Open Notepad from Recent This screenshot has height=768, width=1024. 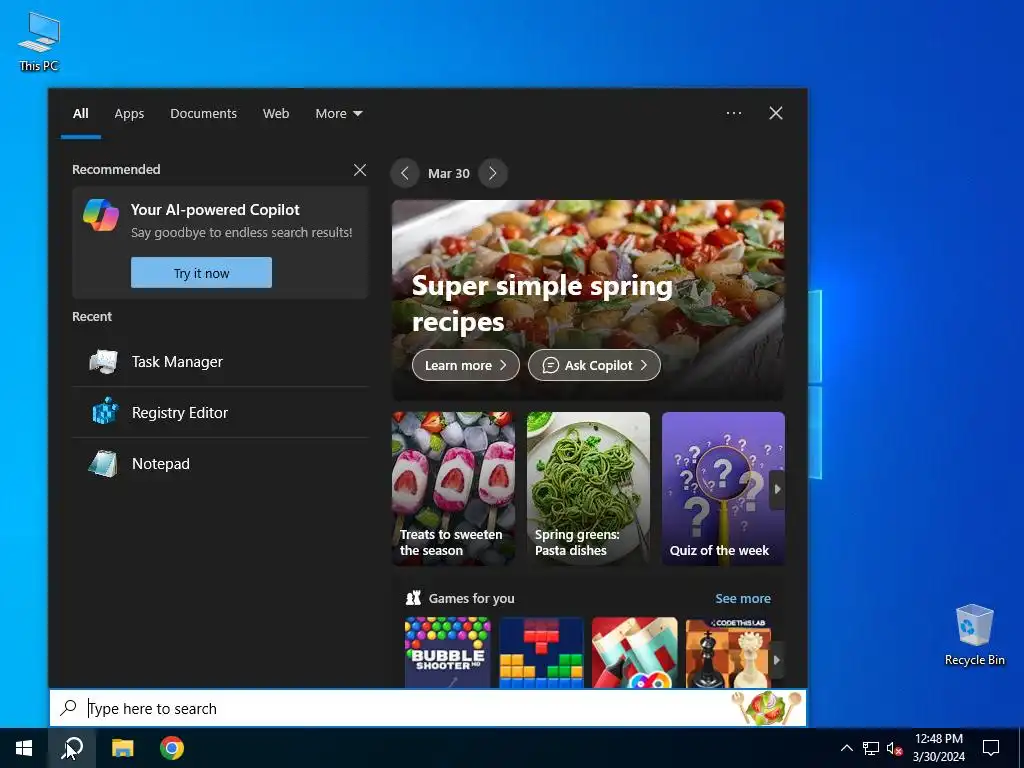point(221,463)
